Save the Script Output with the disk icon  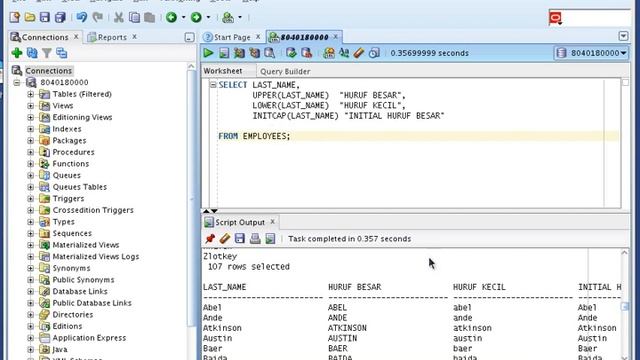click(240, 238)
